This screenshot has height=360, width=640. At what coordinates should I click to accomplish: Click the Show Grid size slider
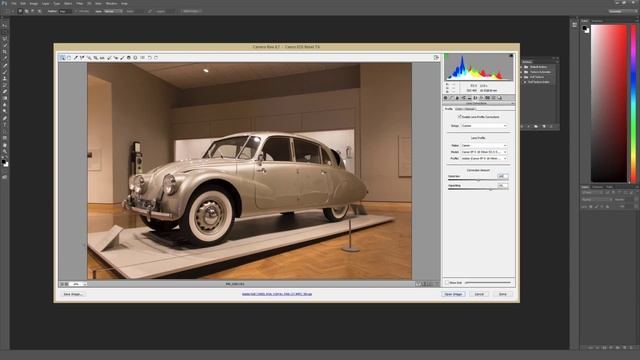488,282
